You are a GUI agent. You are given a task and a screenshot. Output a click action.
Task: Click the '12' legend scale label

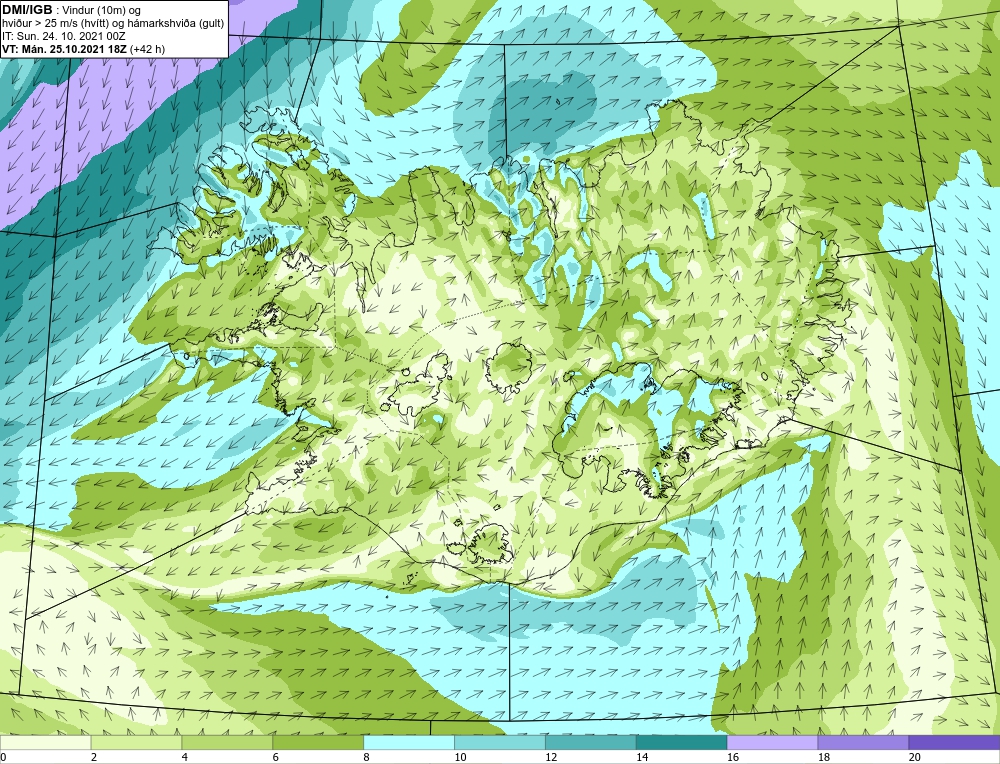[551, 757]
